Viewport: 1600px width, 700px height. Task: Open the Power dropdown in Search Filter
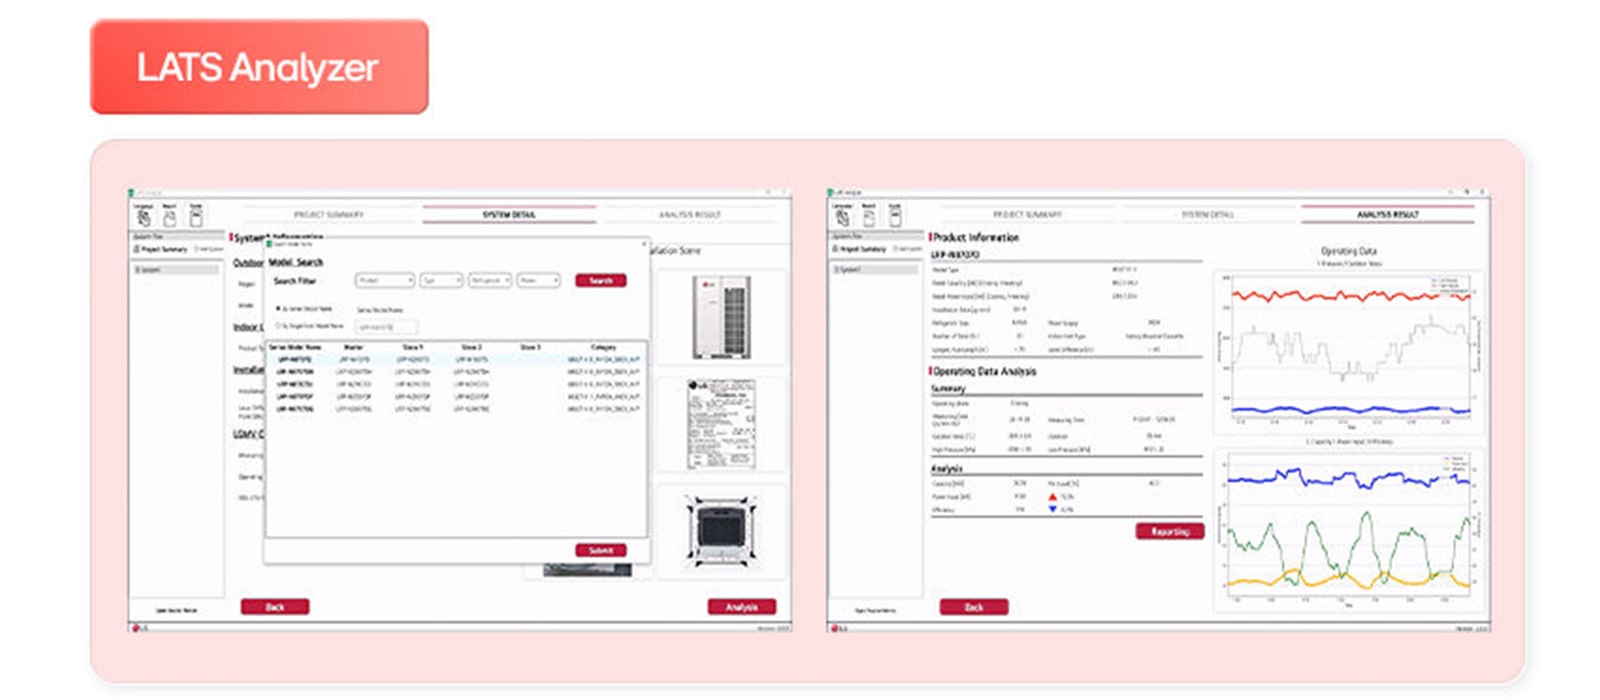tap(539, 281)
